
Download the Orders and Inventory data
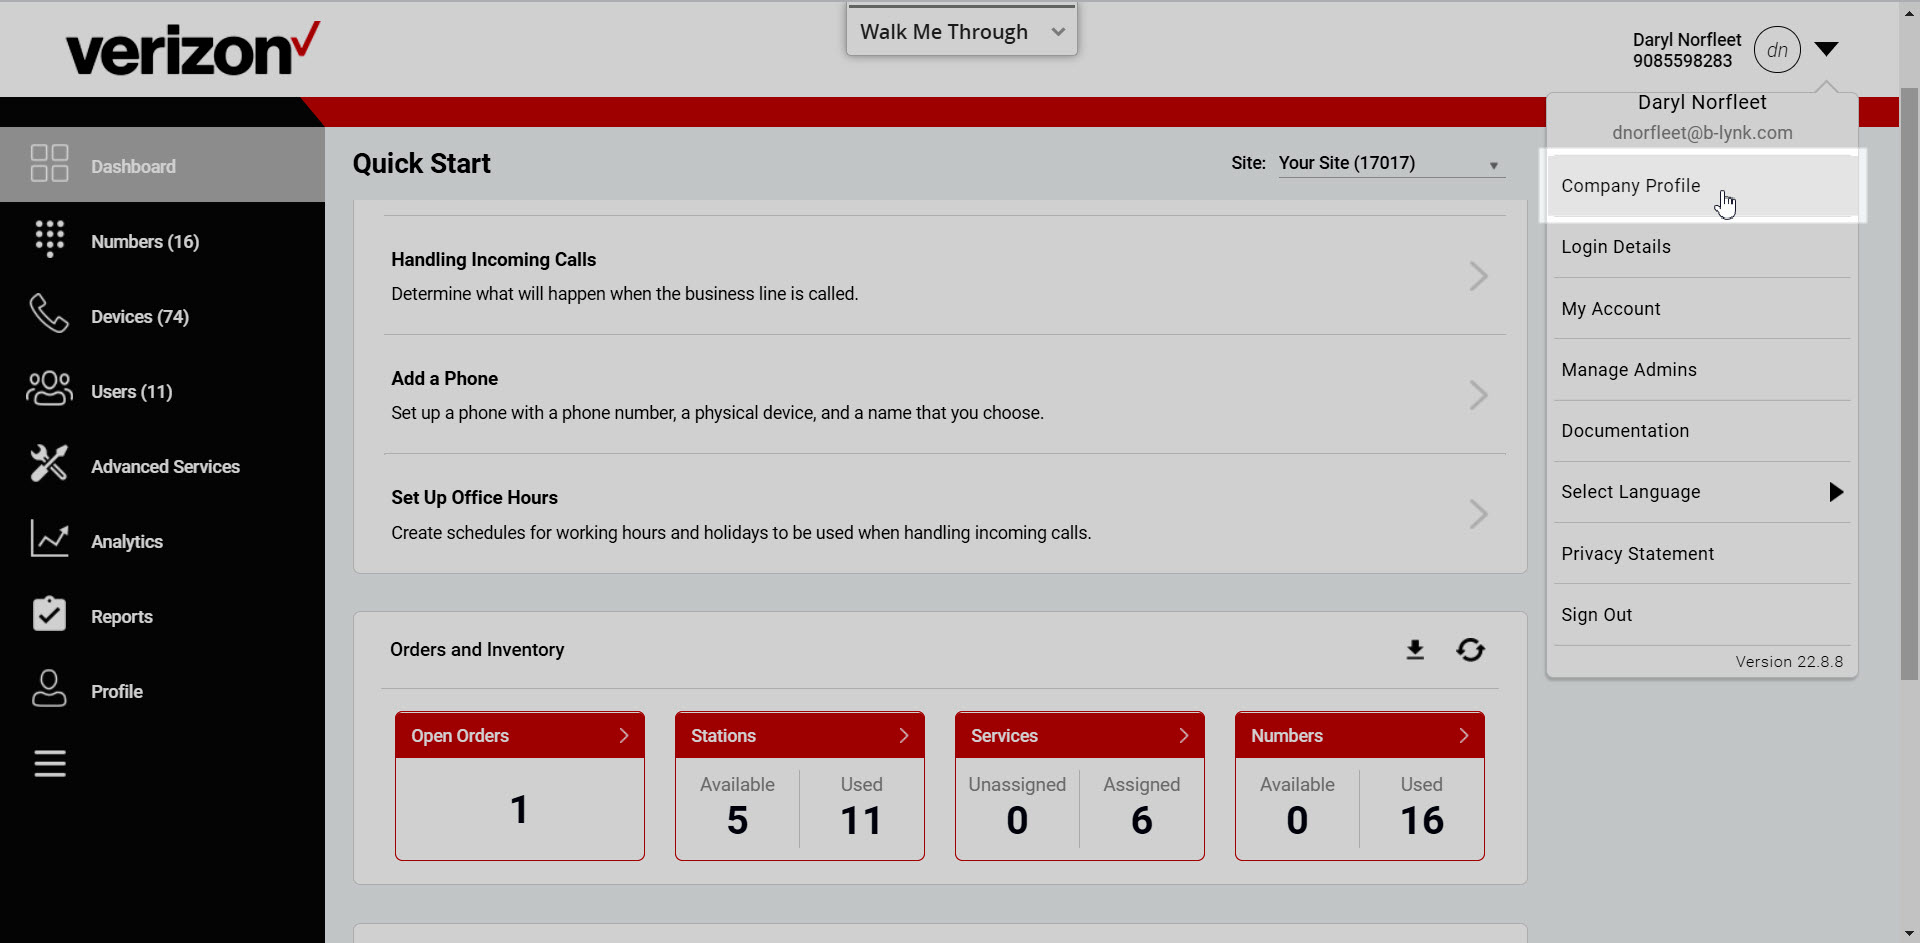(1415, 650)
